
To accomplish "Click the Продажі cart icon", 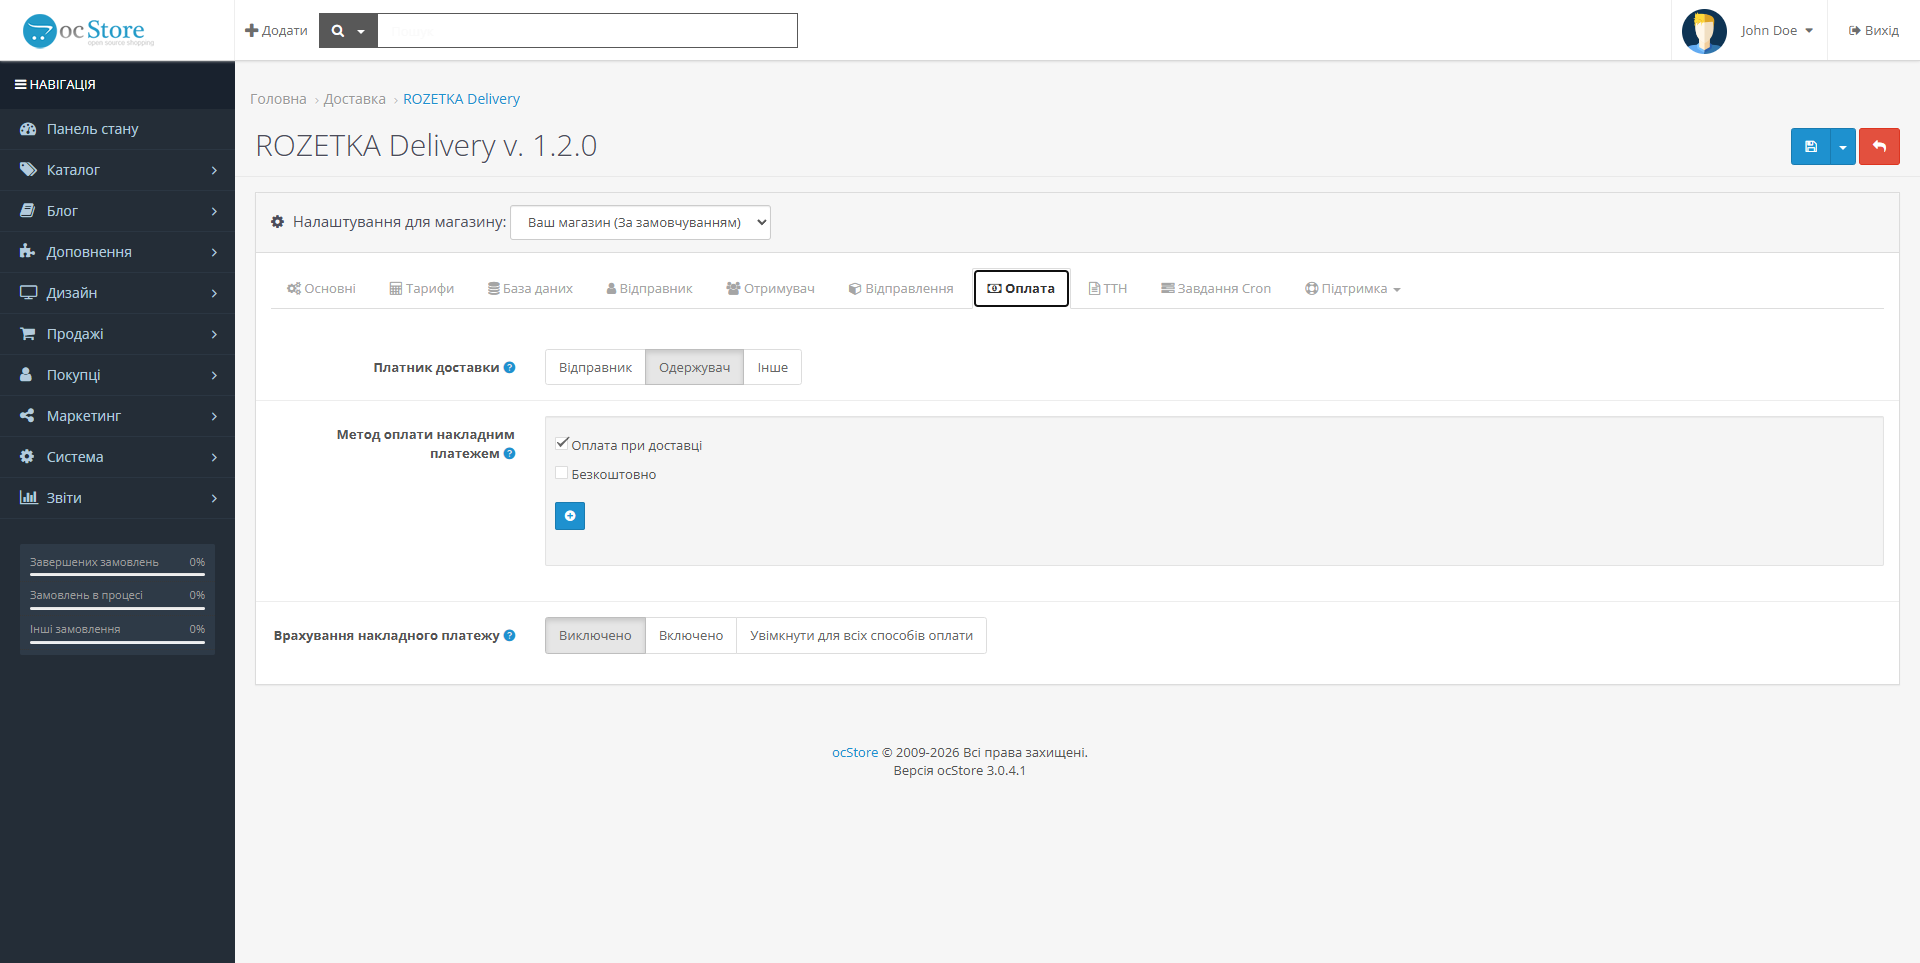I will pyautogui.click(x=28, y=334).
